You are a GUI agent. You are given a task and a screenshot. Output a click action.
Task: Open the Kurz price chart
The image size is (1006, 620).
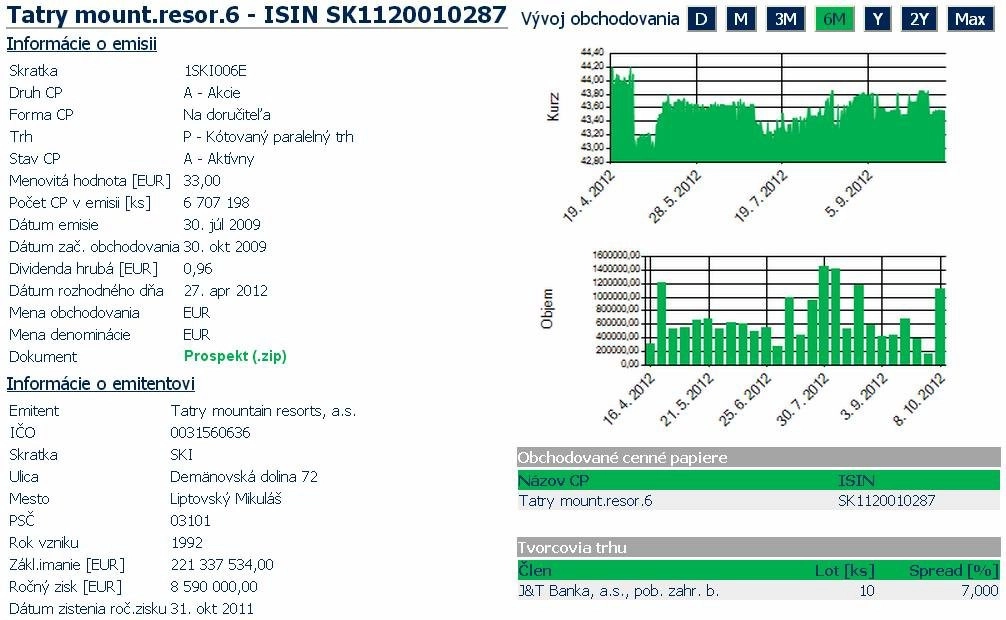click(x=778, y=107)
